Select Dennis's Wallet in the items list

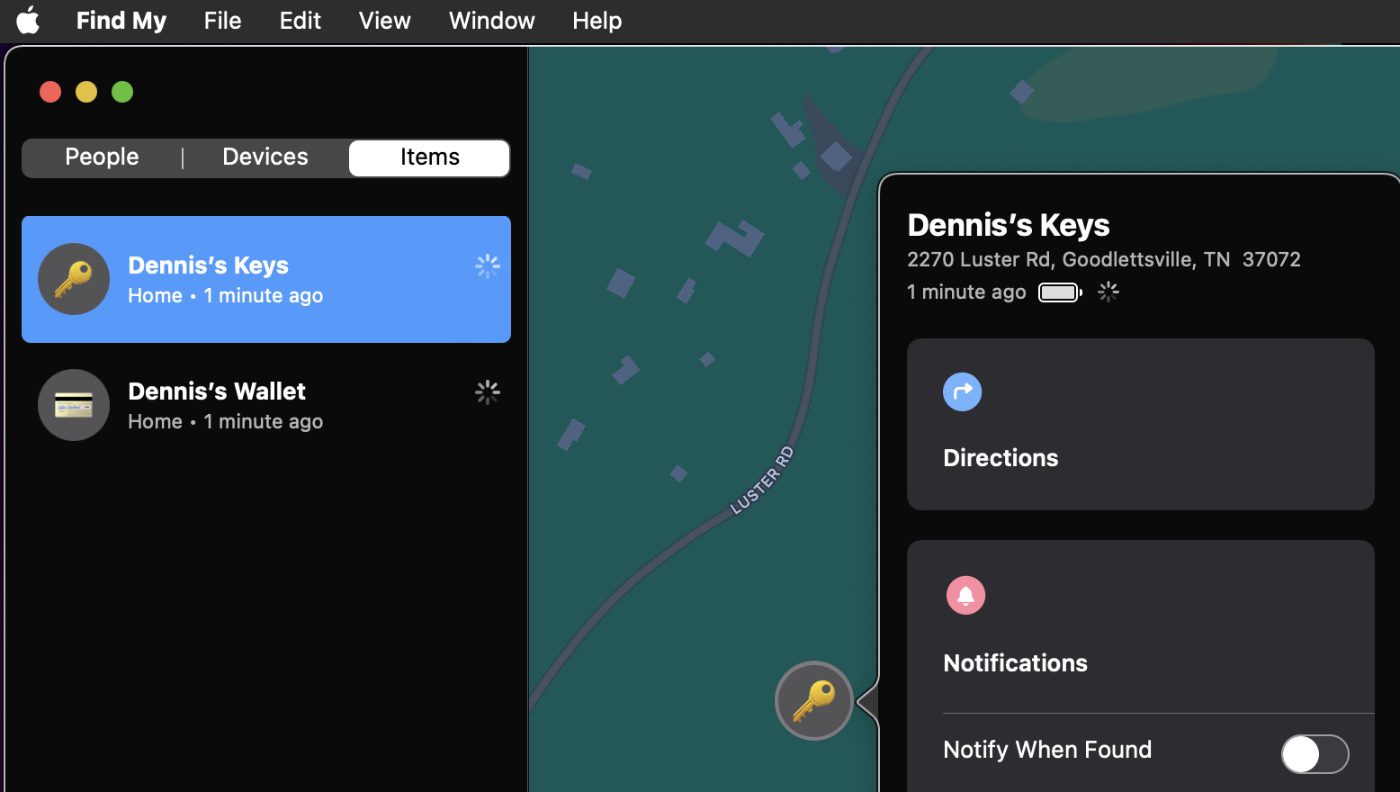pyautogui.click(x=266, y=405)
